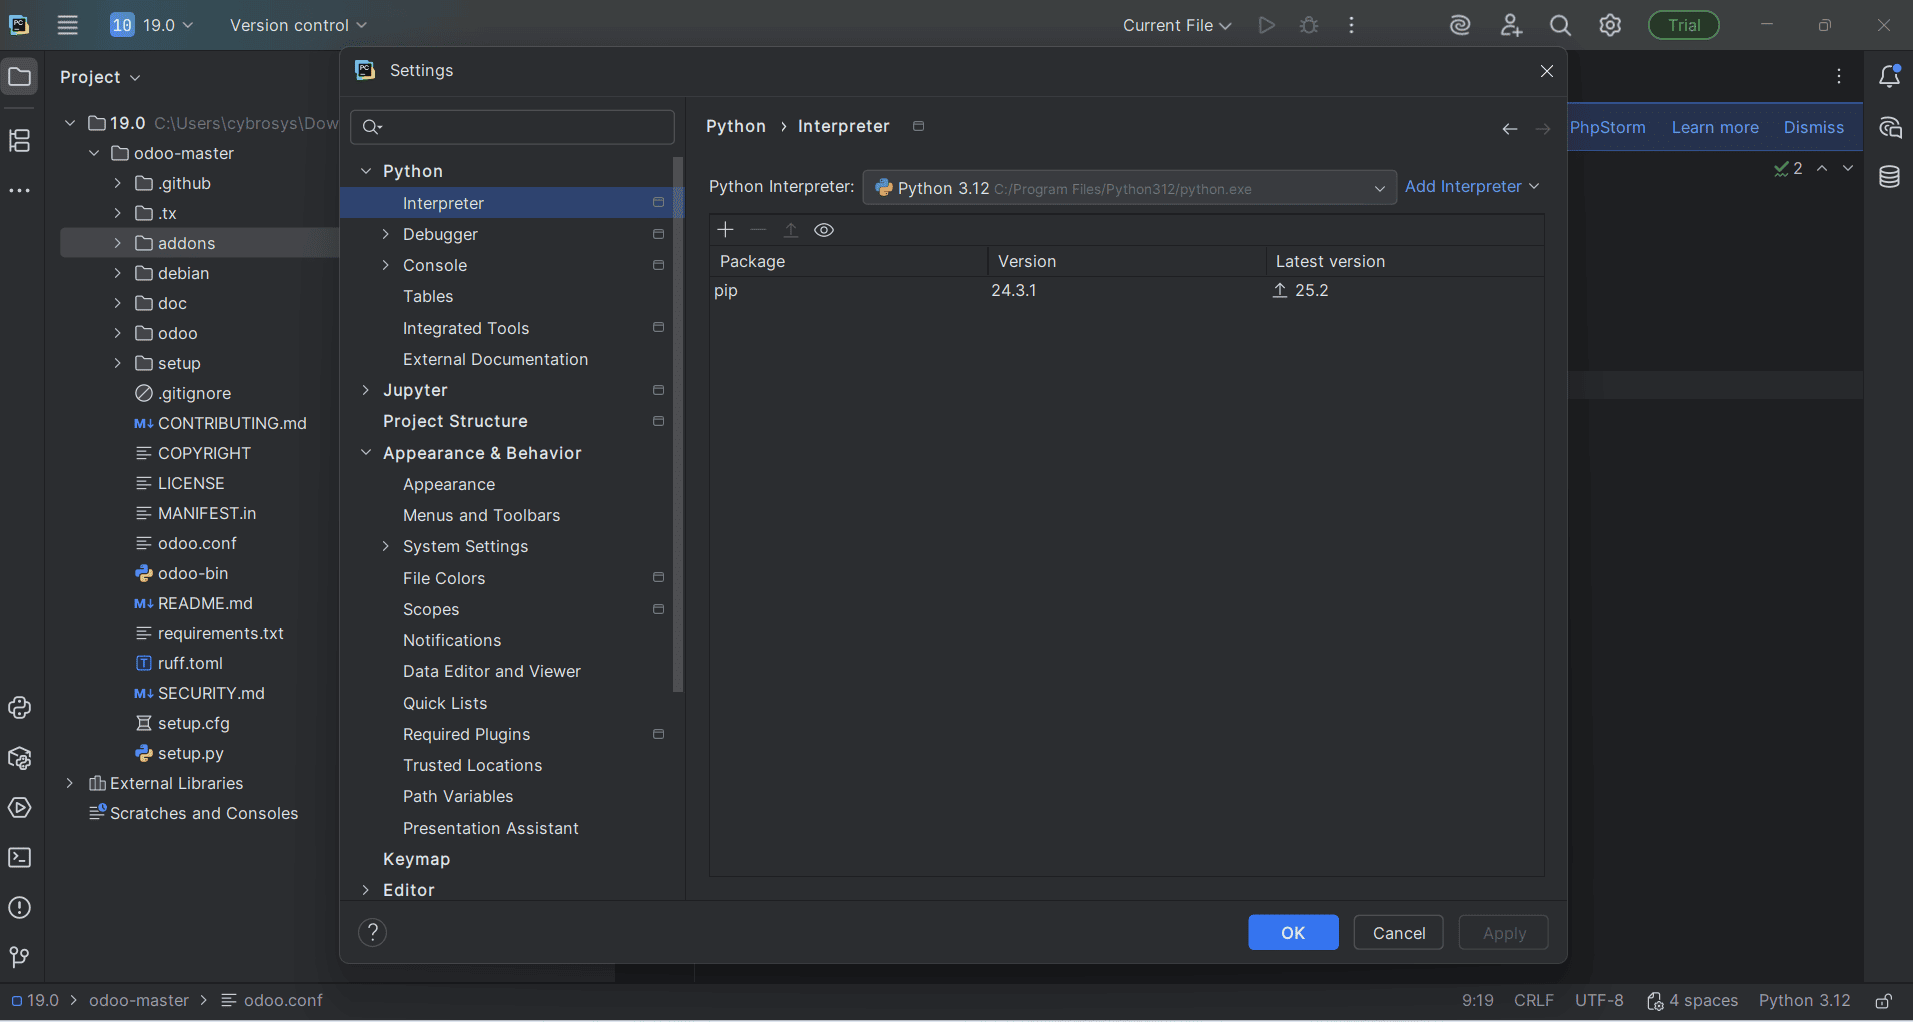Open the Database tool window icon
This screenshot has height=1022, width=1913.
[1889, 177]
